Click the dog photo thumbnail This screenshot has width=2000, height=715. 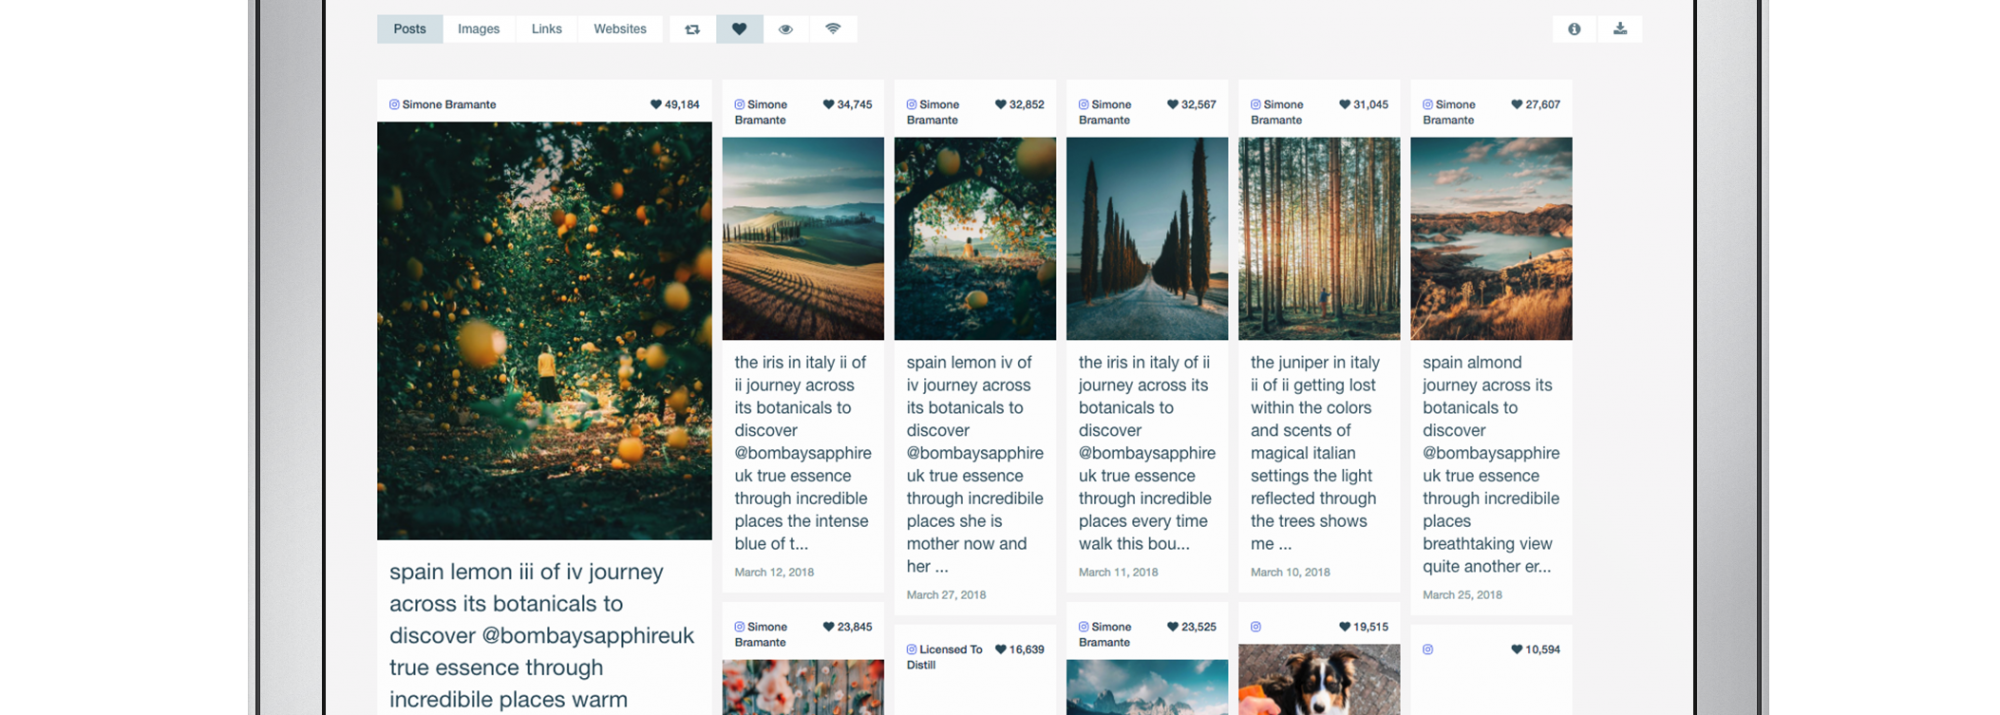click(1319, 679)
